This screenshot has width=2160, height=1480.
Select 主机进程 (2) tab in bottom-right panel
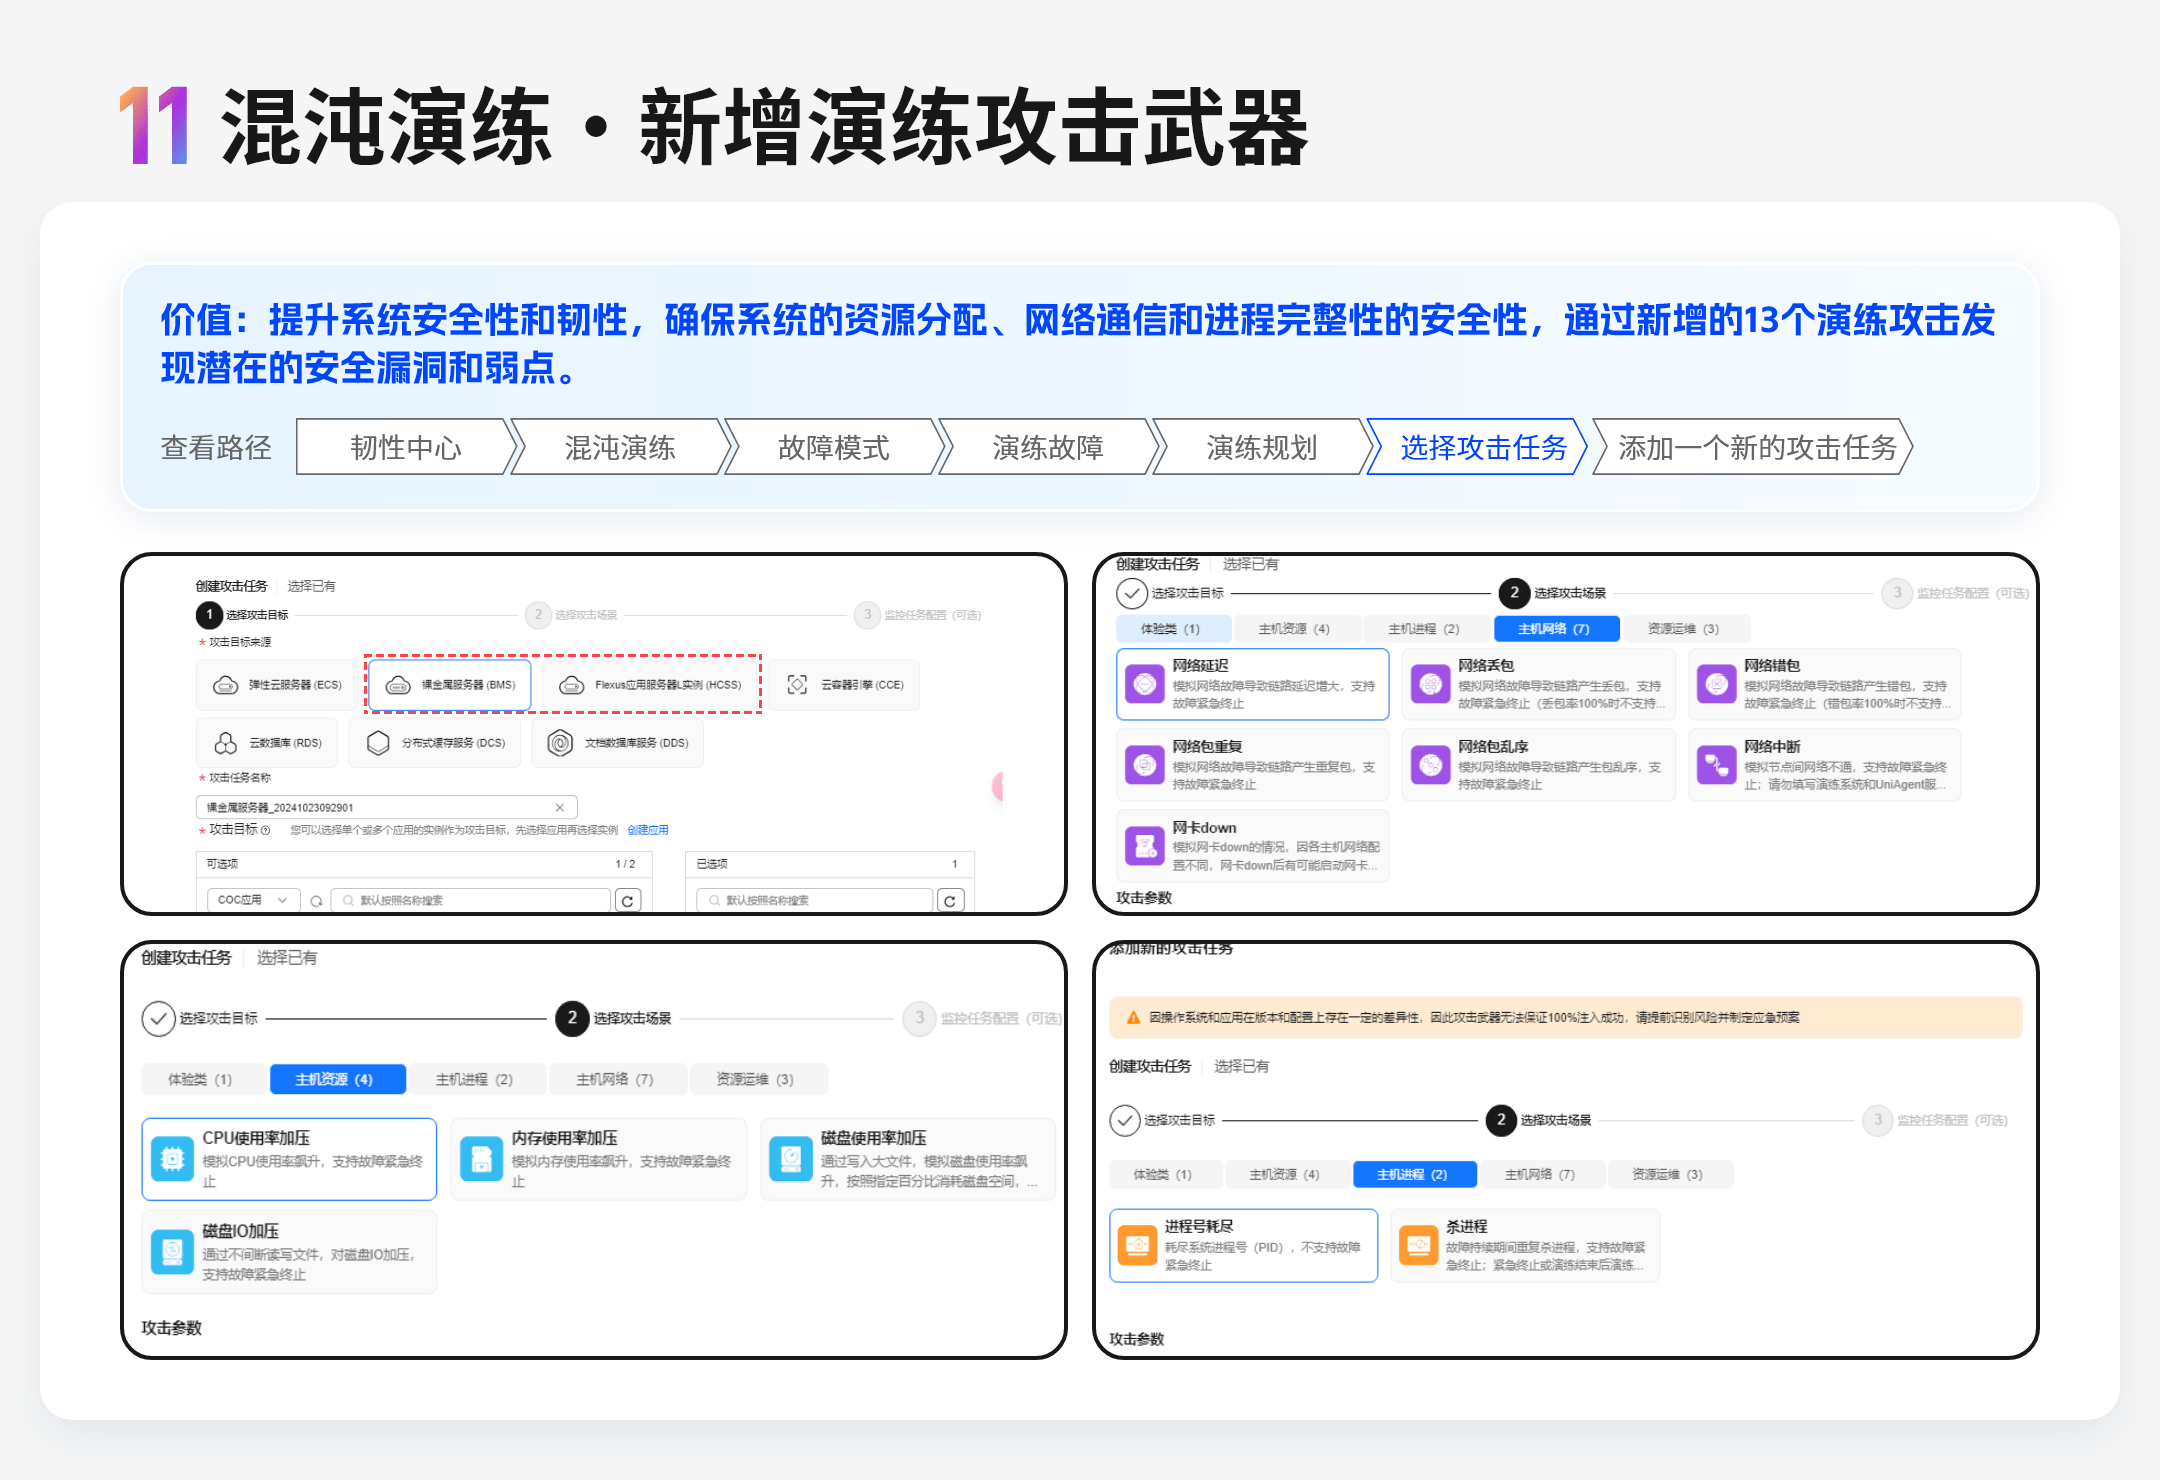[1413, 1174]
